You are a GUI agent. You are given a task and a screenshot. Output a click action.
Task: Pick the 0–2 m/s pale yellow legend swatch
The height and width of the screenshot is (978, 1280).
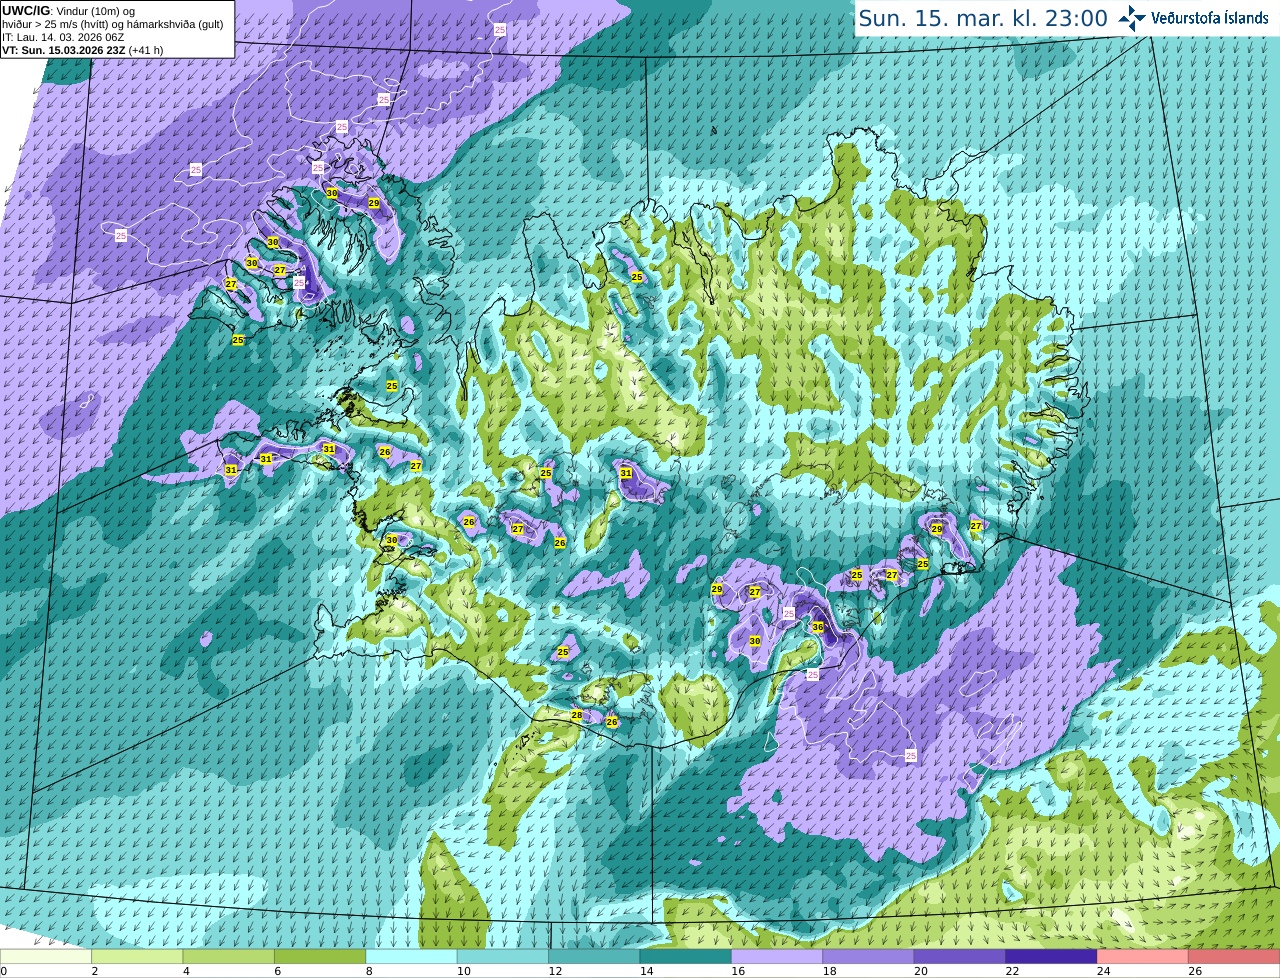(46, 957)
